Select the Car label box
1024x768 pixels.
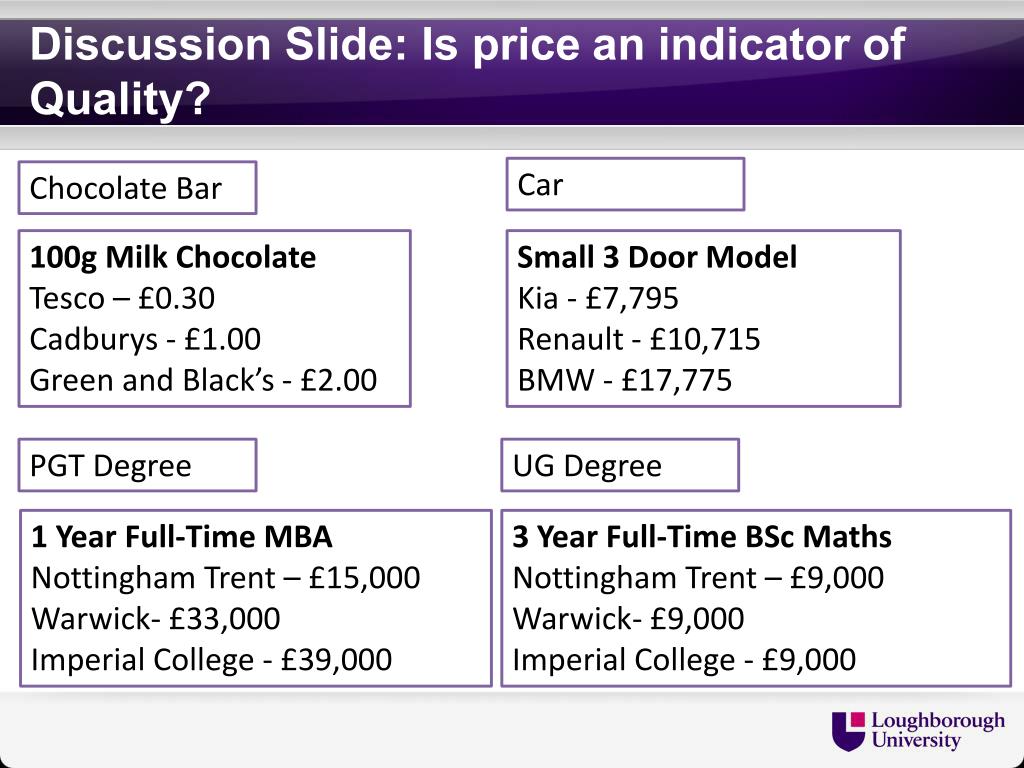pyautogui.click(x=625, y=184)
